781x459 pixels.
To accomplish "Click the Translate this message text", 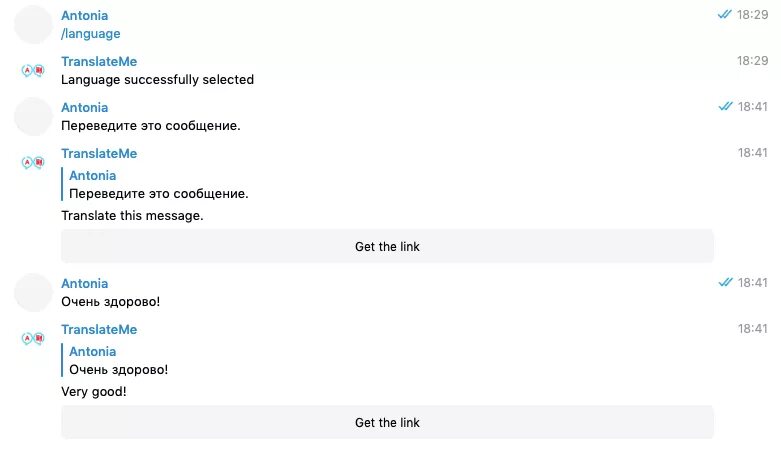I will pyautogui.click(x=132, y=216).
